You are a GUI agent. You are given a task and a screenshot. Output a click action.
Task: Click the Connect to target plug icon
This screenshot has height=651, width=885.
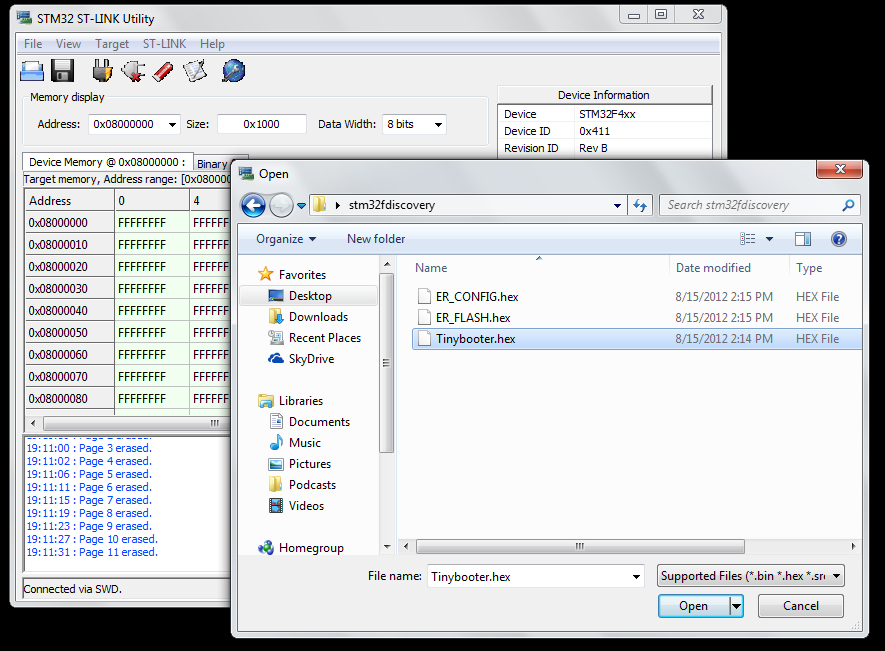(103, 71)
